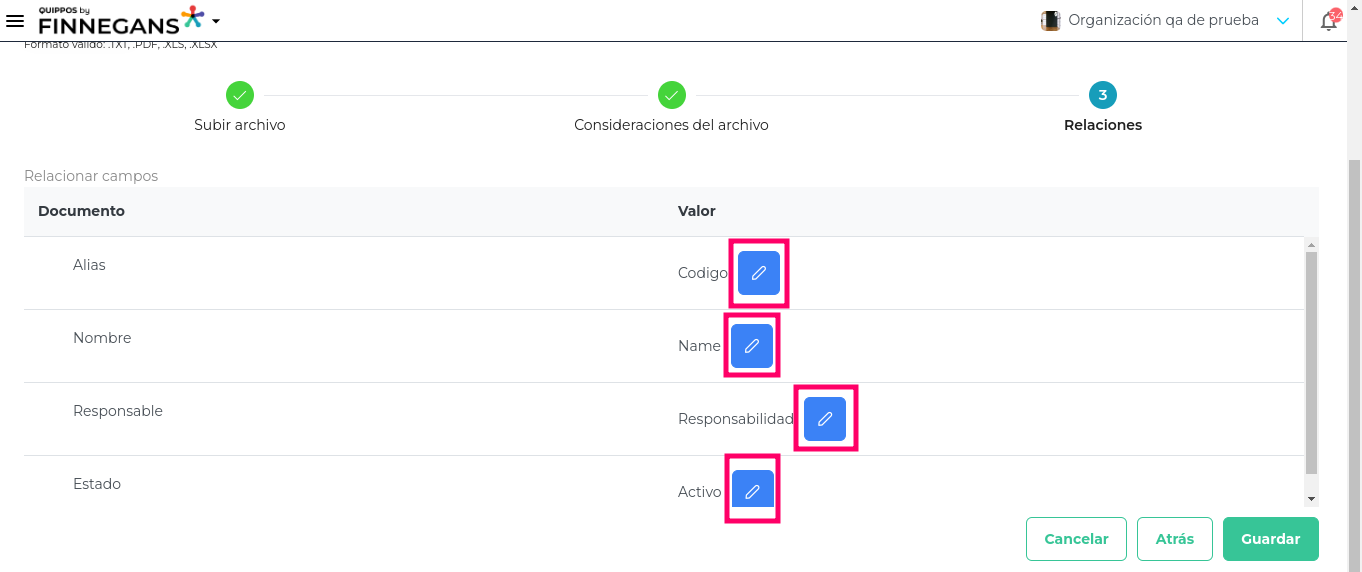
Task: Expand the organization selector chevron
Action: [x=1284, y=21]
